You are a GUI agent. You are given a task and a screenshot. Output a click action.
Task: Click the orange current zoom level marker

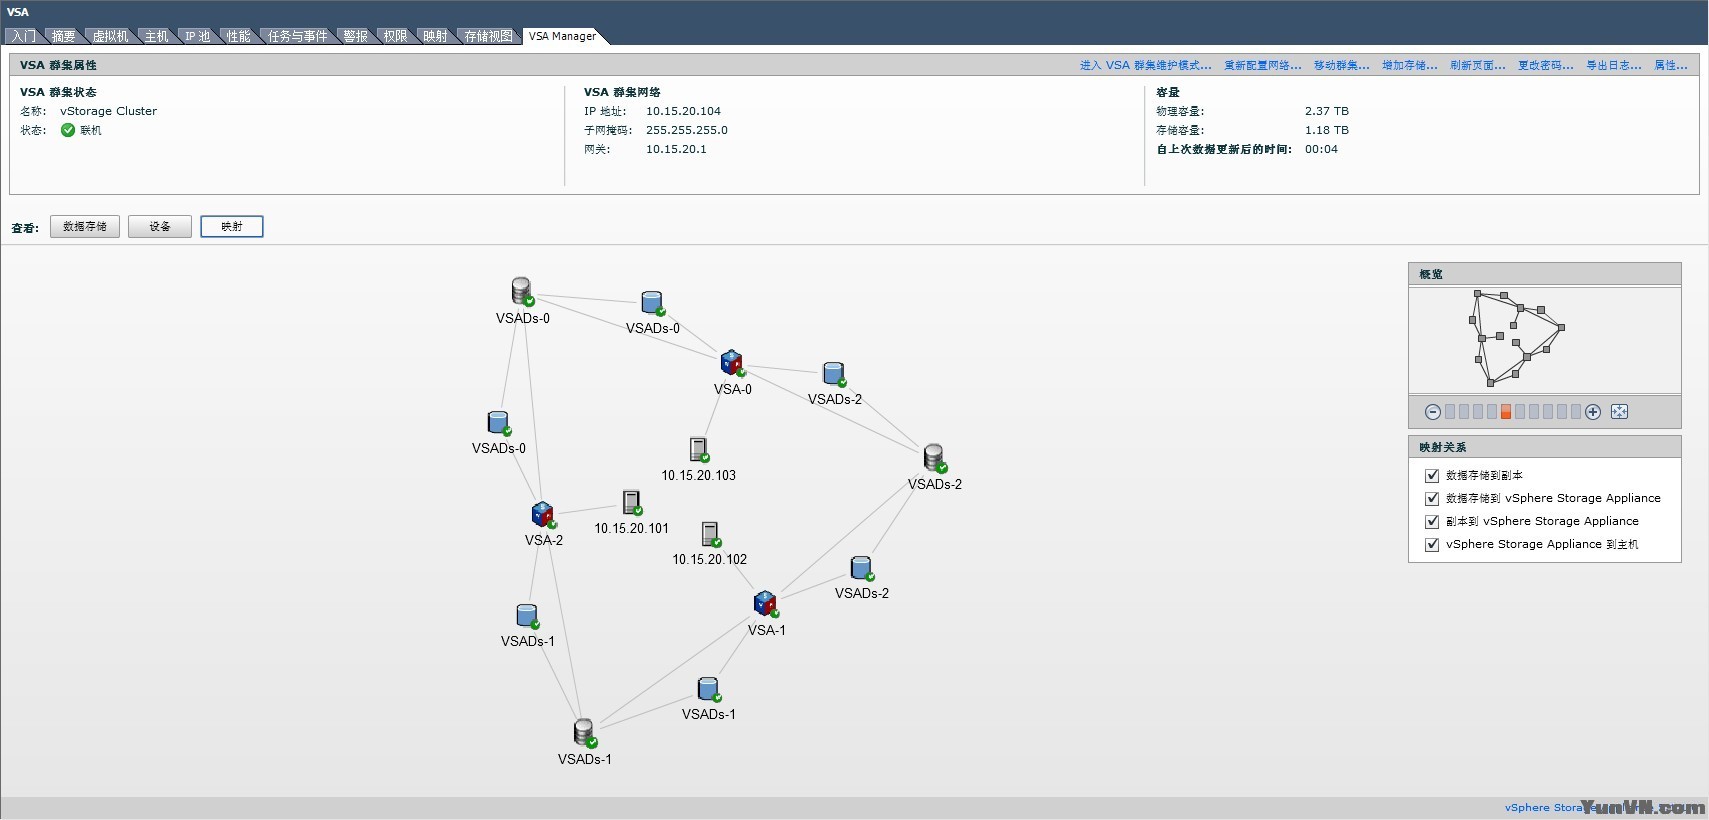[x=1505, y=412]
